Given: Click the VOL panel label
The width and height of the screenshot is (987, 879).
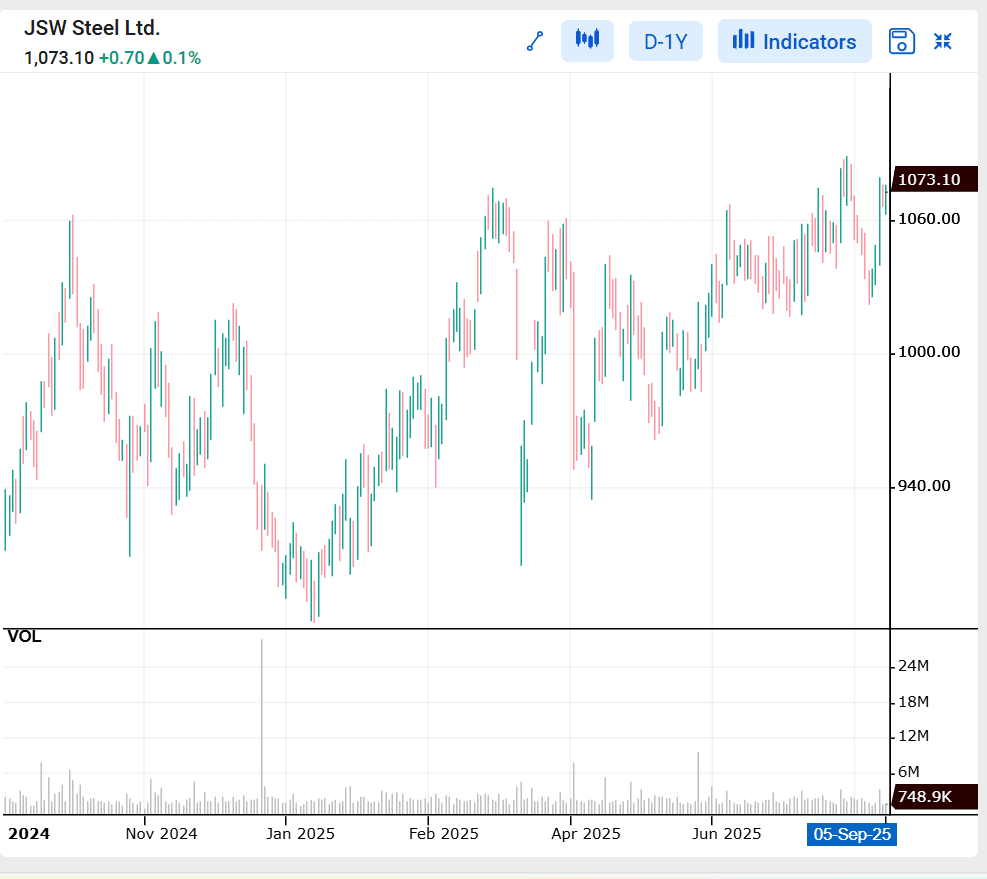Looking at the screenshot, I should (24, 637).
